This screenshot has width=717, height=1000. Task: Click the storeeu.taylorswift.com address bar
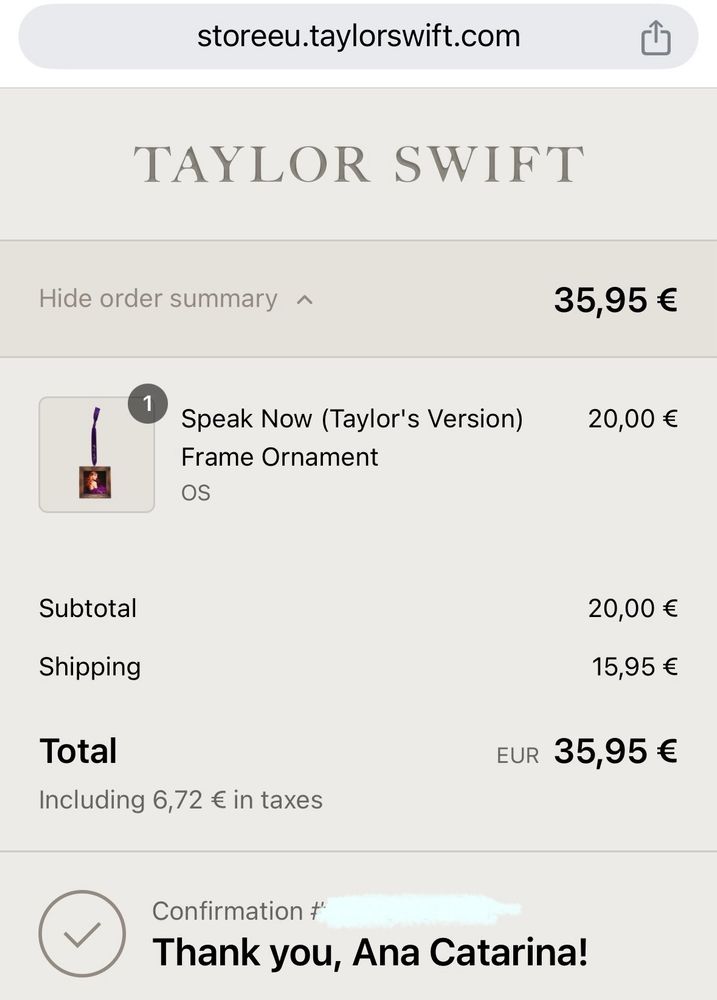point(358,37)
